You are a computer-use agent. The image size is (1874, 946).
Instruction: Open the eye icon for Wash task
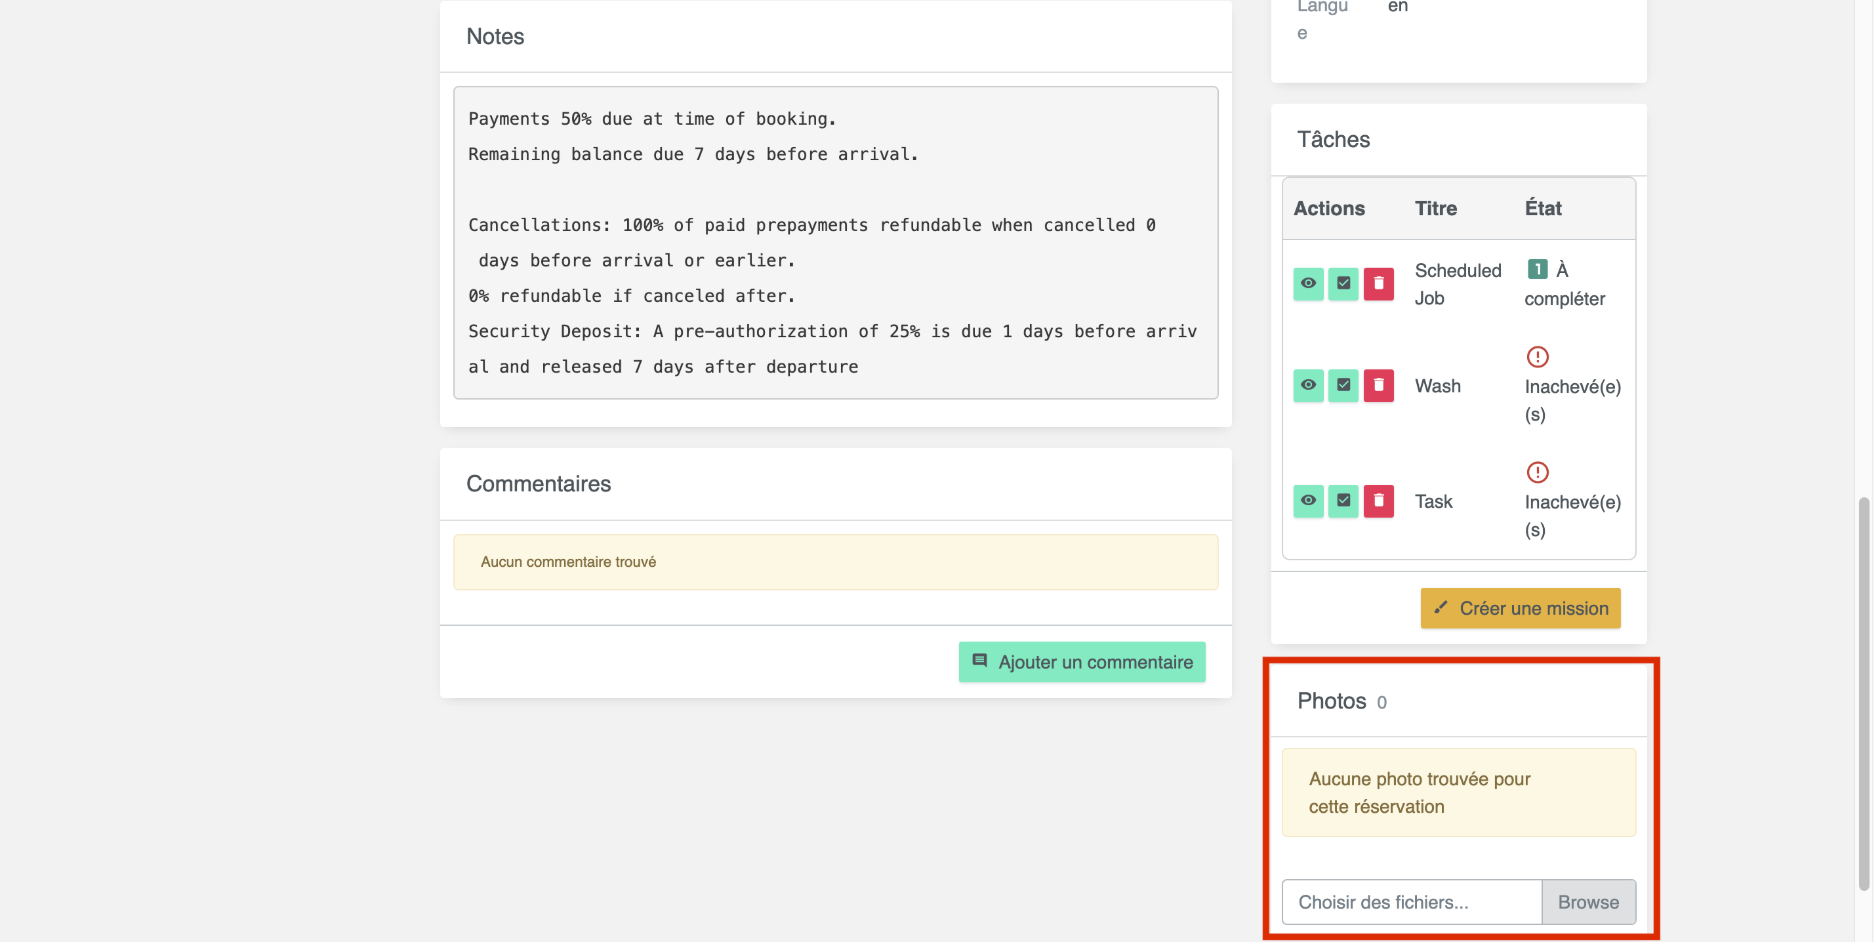pos(1308,385)
